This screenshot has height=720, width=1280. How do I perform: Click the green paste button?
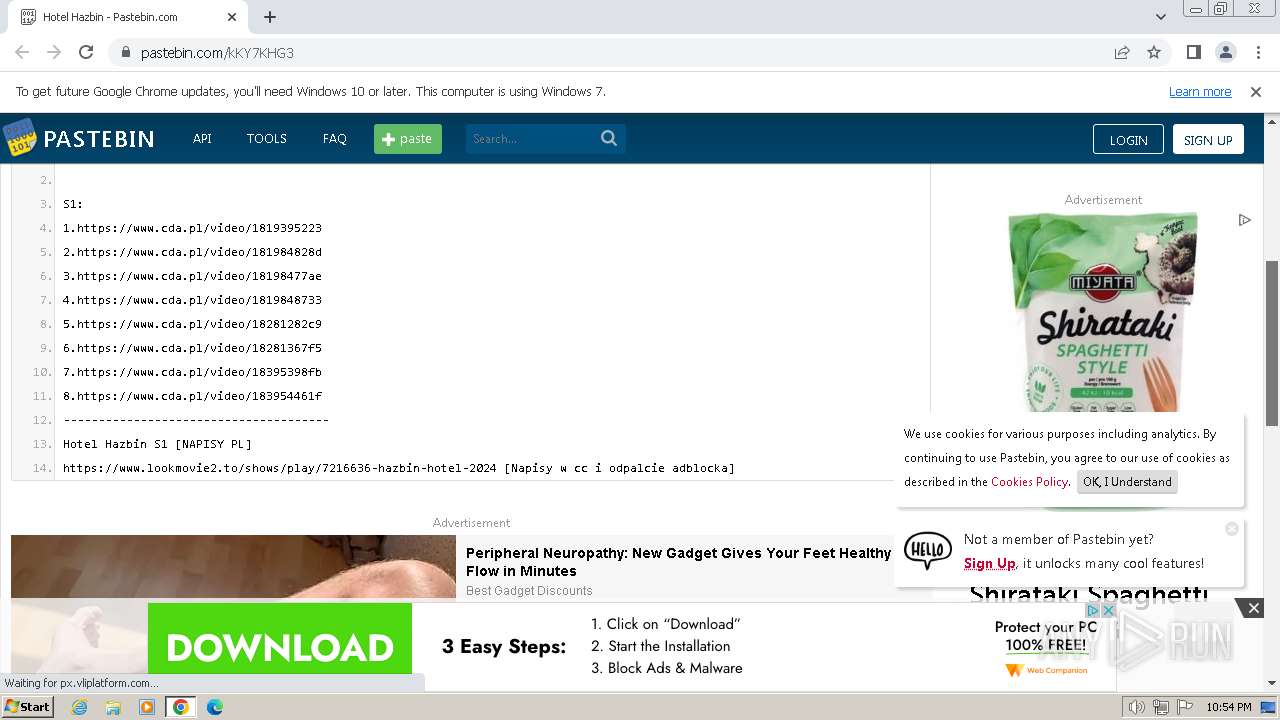tap(408, 139)
